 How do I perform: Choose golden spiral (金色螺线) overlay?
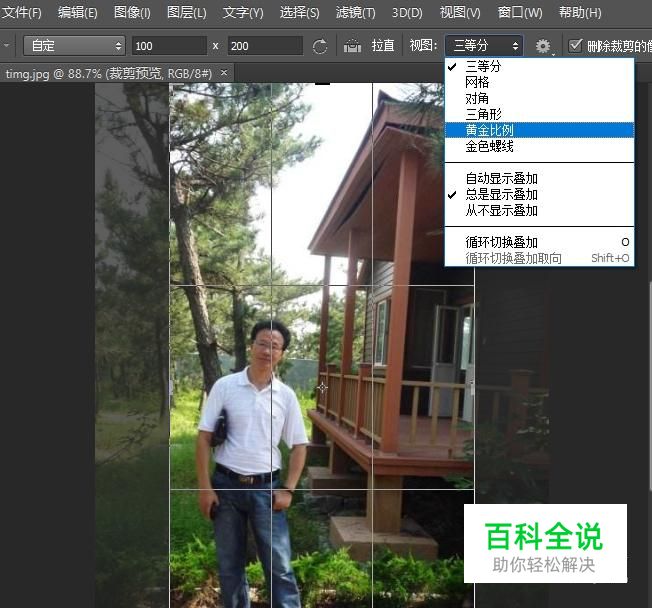coord(490,146)
